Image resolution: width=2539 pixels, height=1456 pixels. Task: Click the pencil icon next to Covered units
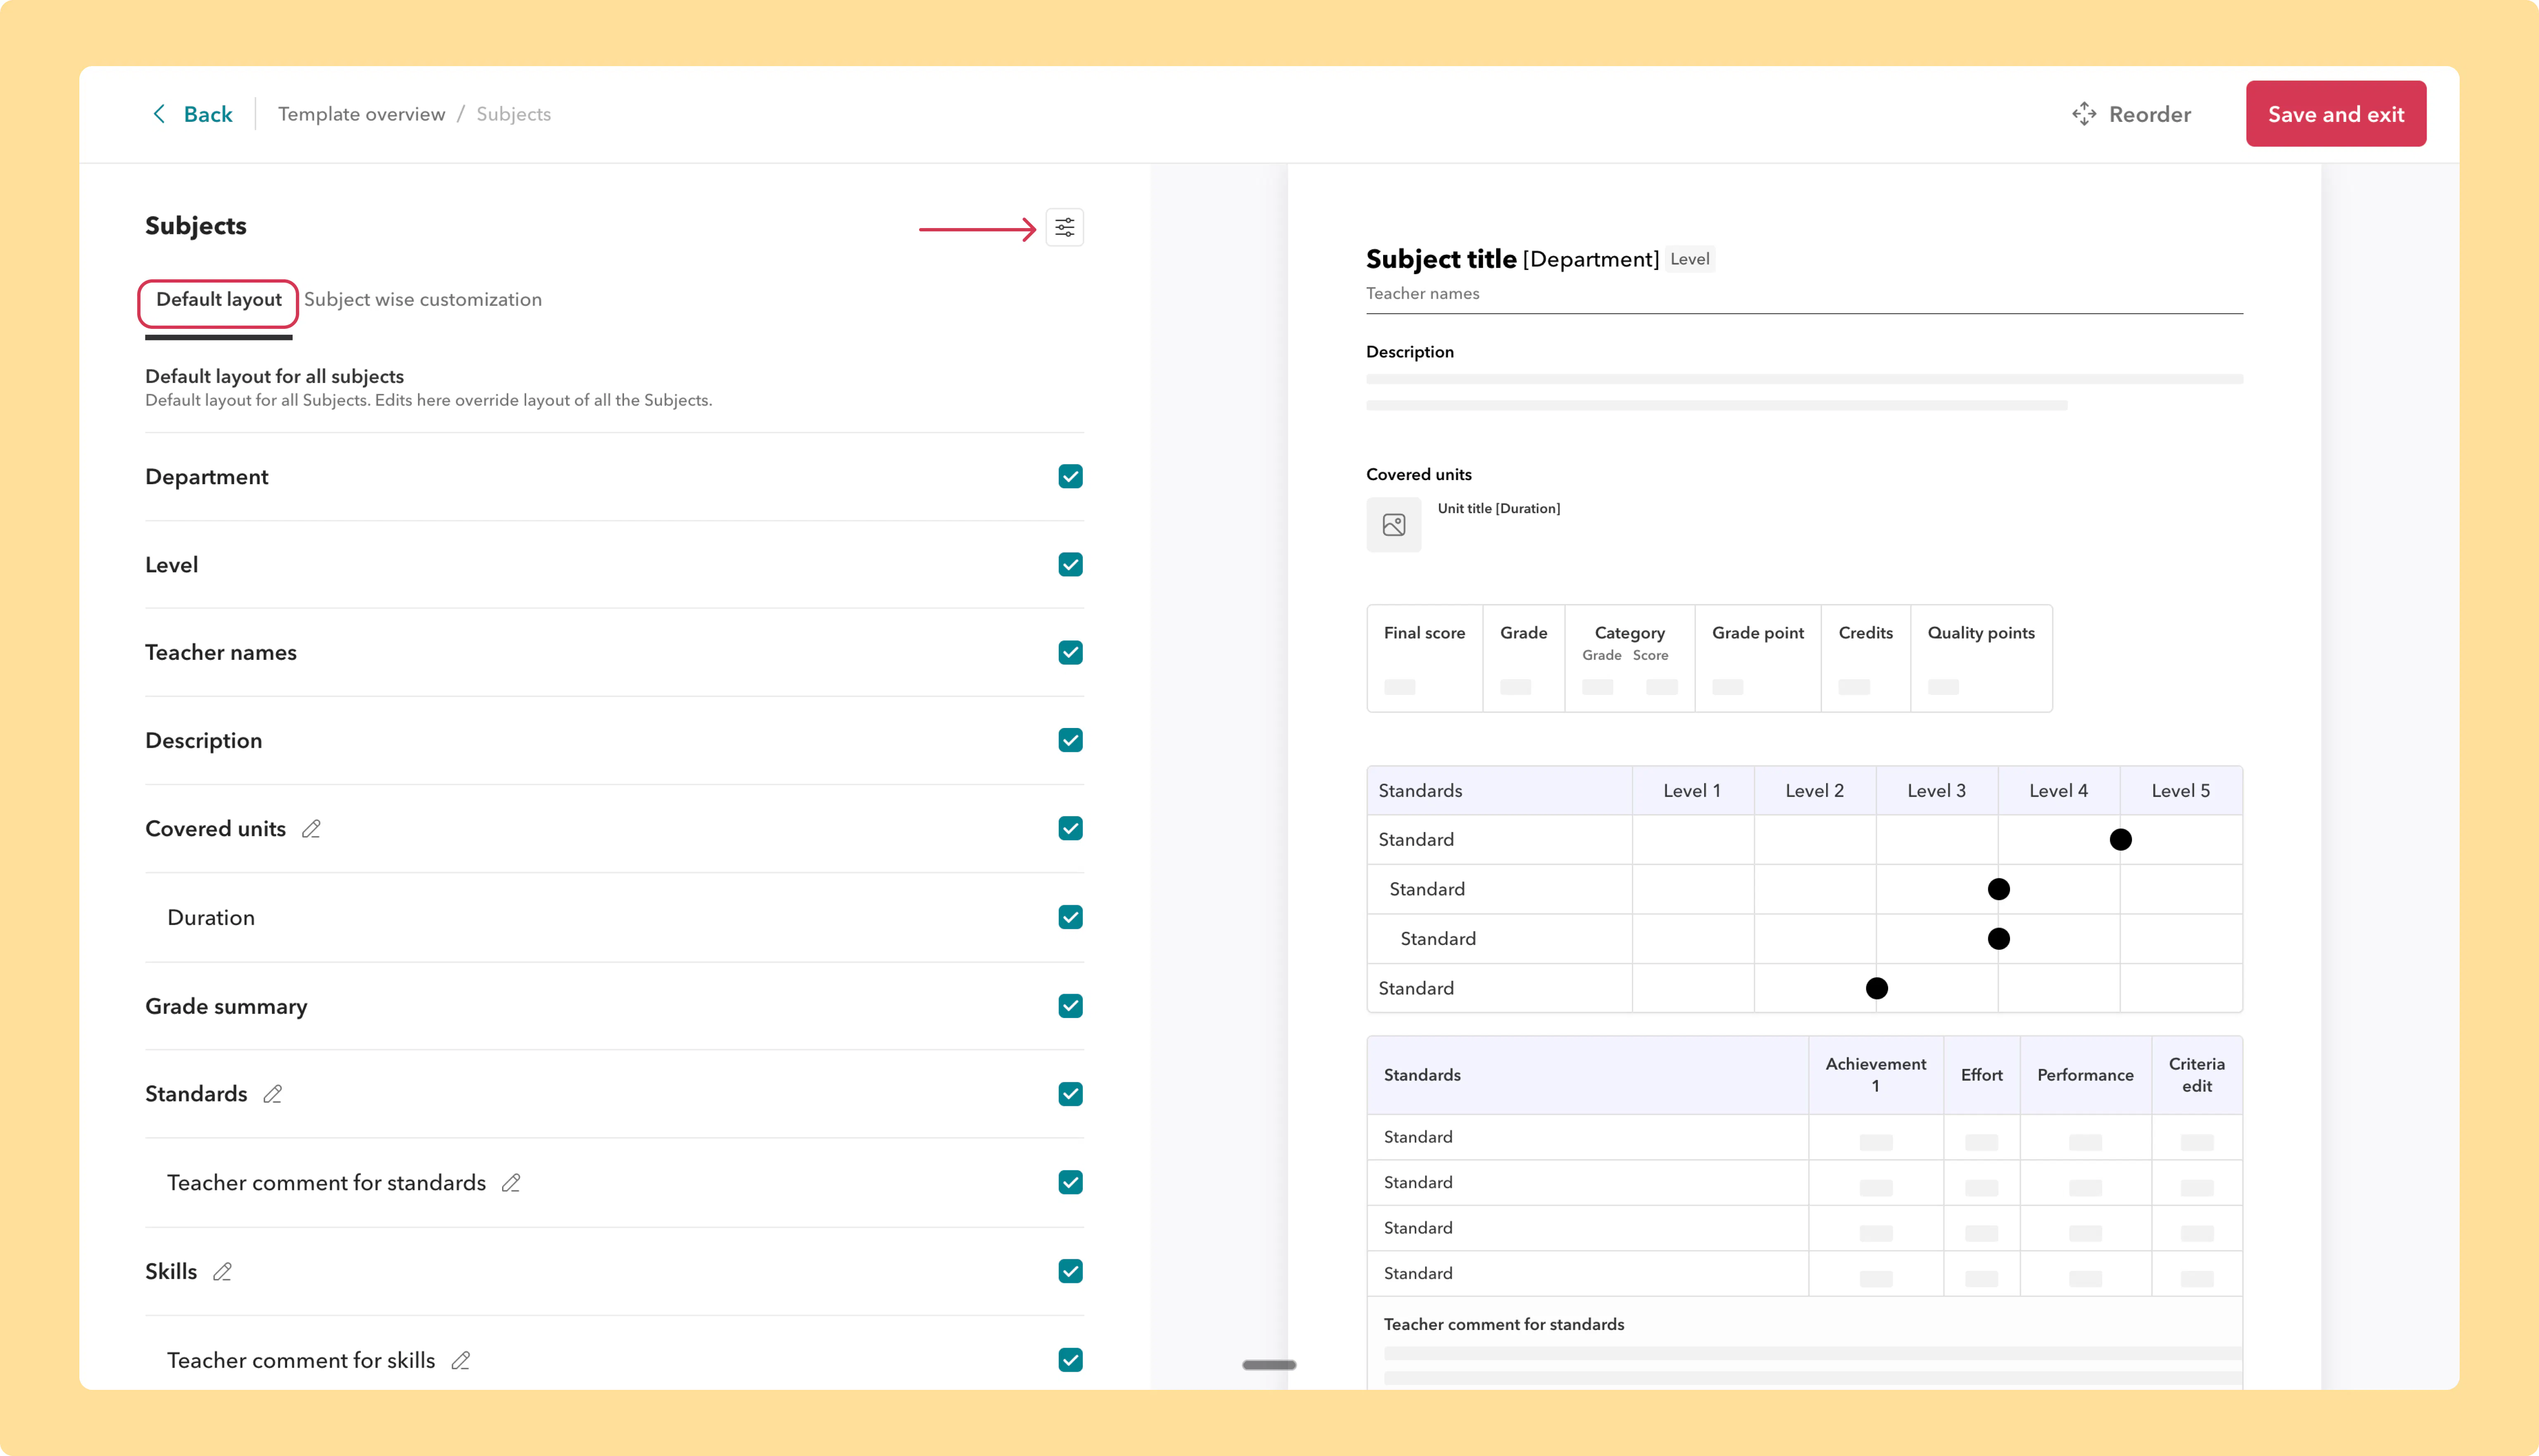tap(311, 829)
